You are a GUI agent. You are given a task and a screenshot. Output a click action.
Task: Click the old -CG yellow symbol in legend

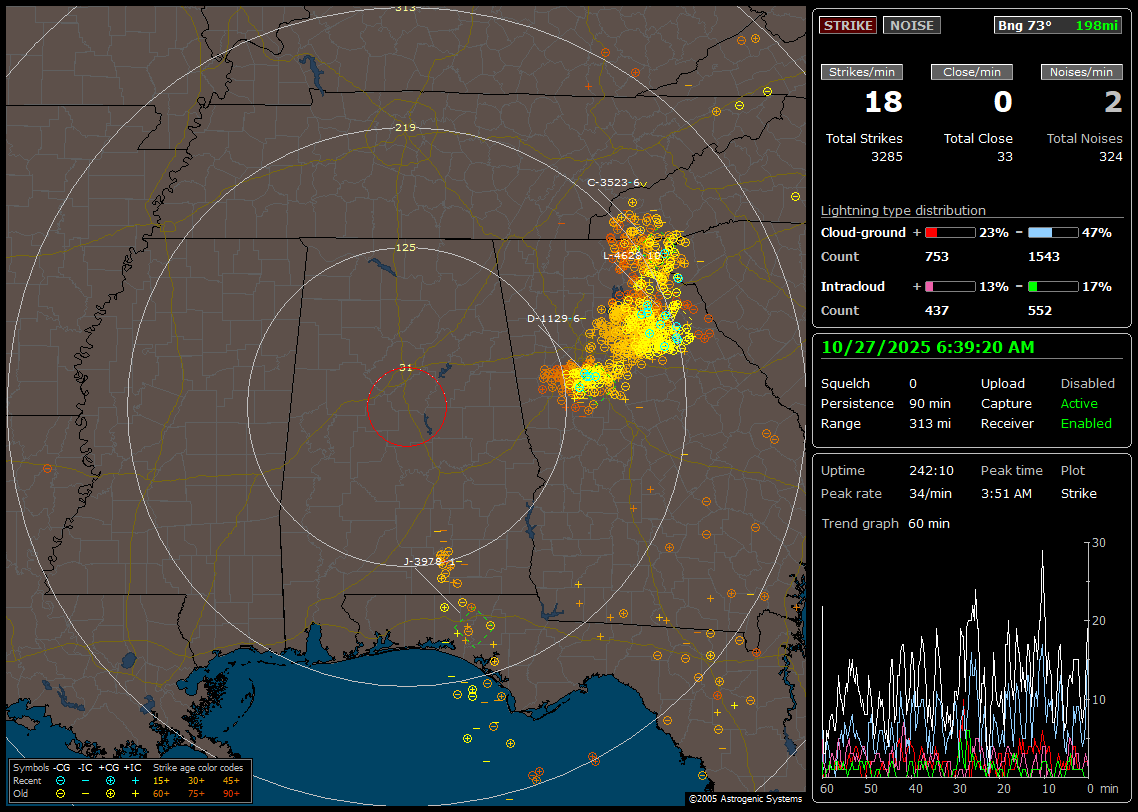61,793
